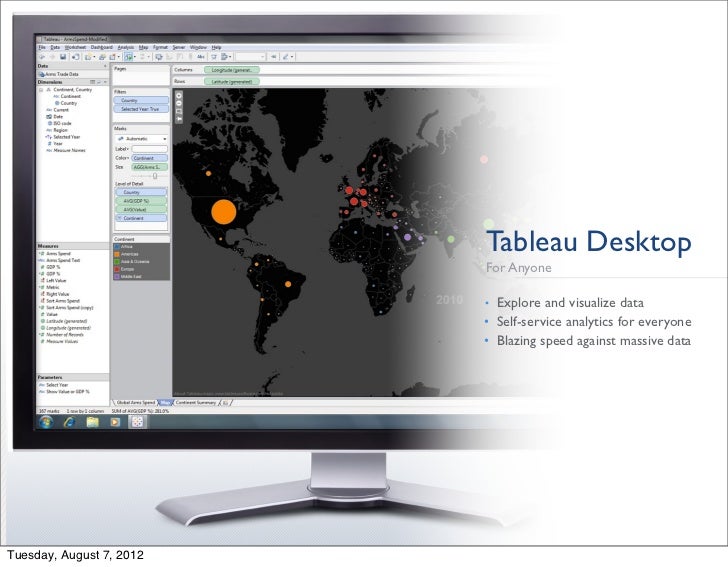Viewport: 728px width, 567px height.
Task: Click the Americas orange legend swatch
Action: [x=117, y=254]
